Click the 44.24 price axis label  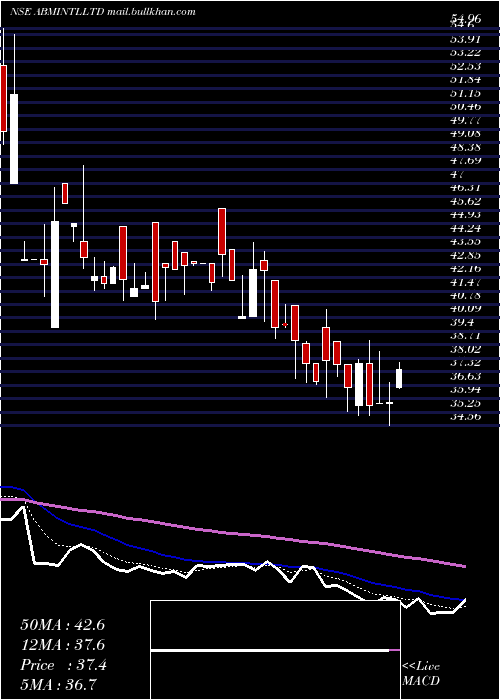(x=465, y=228)
